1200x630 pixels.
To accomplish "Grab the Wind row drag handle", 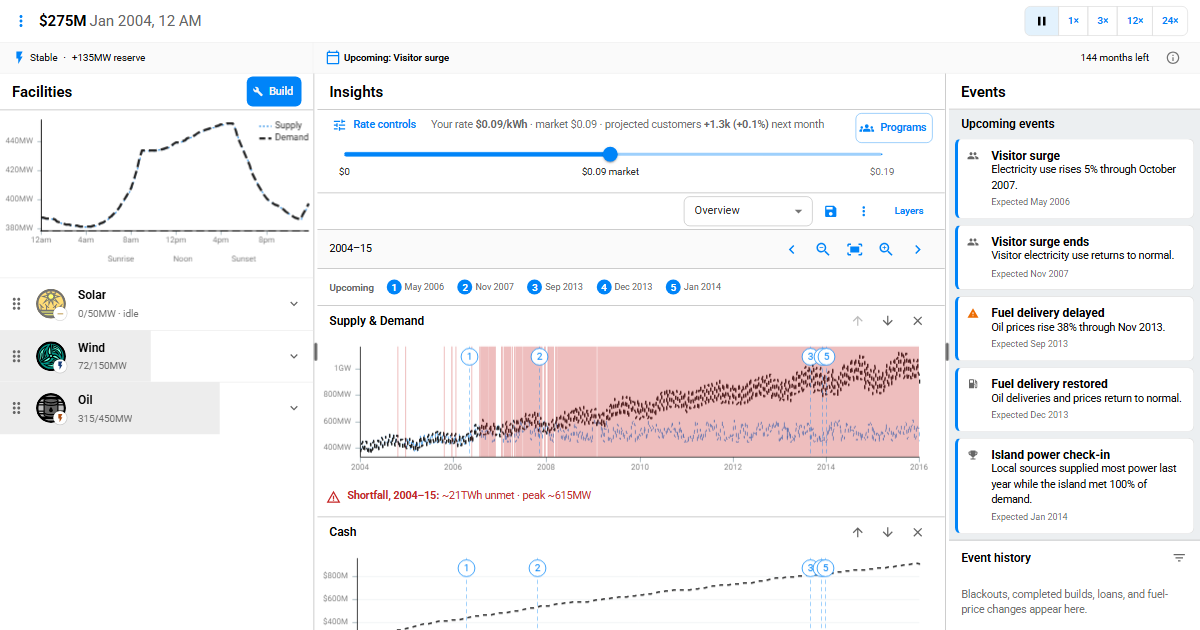I will 16,356.
